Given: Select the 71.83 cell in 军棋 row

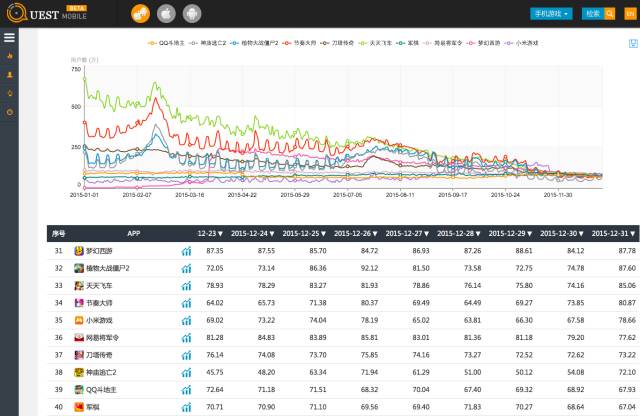Looking at the screenshot, I should coord(472,407).
